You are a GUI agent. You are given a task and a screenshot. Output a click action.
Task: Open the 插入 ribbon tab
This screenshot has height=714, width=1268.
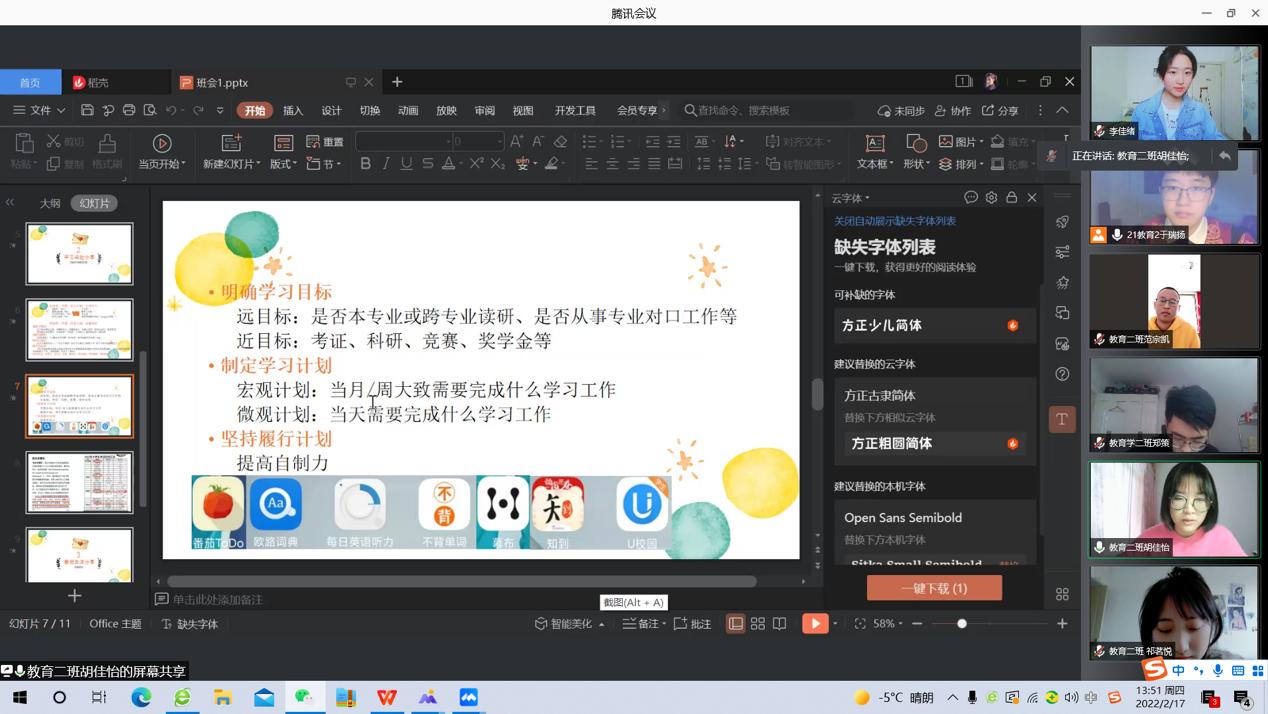293,110
